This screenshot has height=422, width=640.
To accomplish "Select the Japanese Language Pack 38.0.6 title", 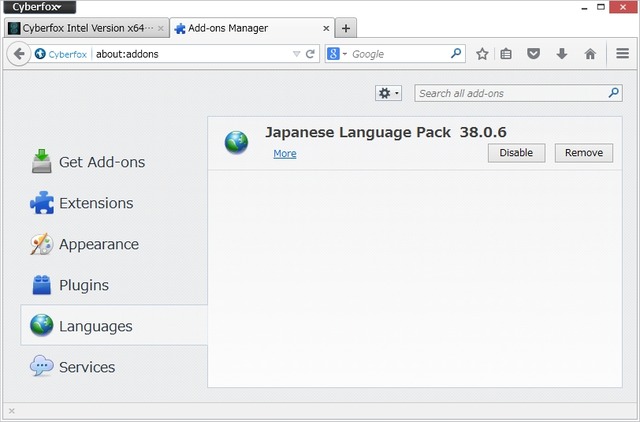I will [386, 132].
